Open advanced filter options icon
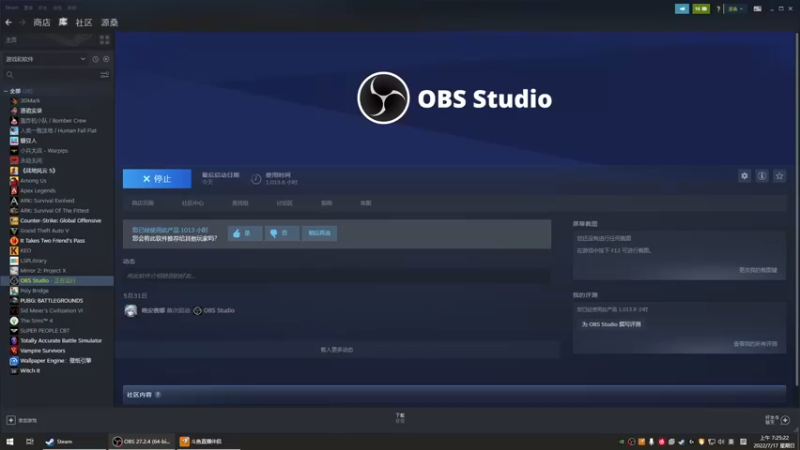Viewport: 800px width, 450px height. (x=105, y=75)
